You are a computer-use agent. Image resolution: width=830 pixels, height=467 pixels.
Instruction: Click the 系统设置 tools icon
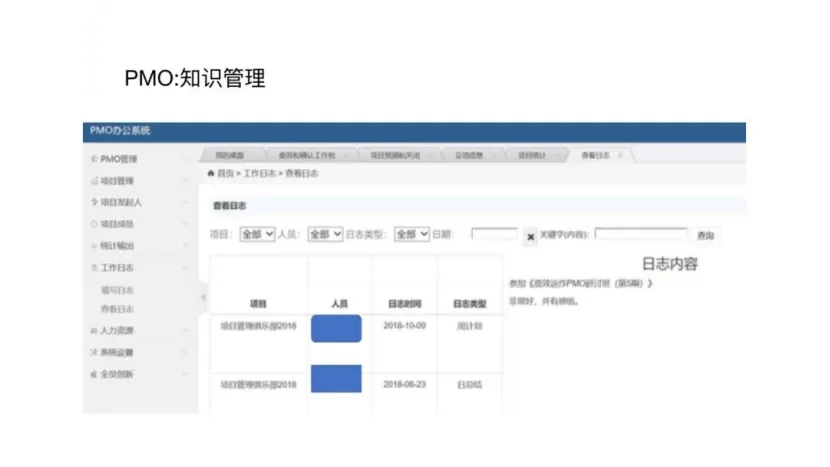tap(94, 352)
